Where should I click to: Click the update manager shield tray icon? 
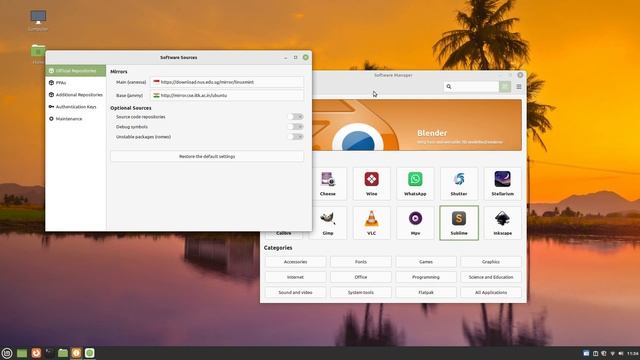click(x=604, y=353)
